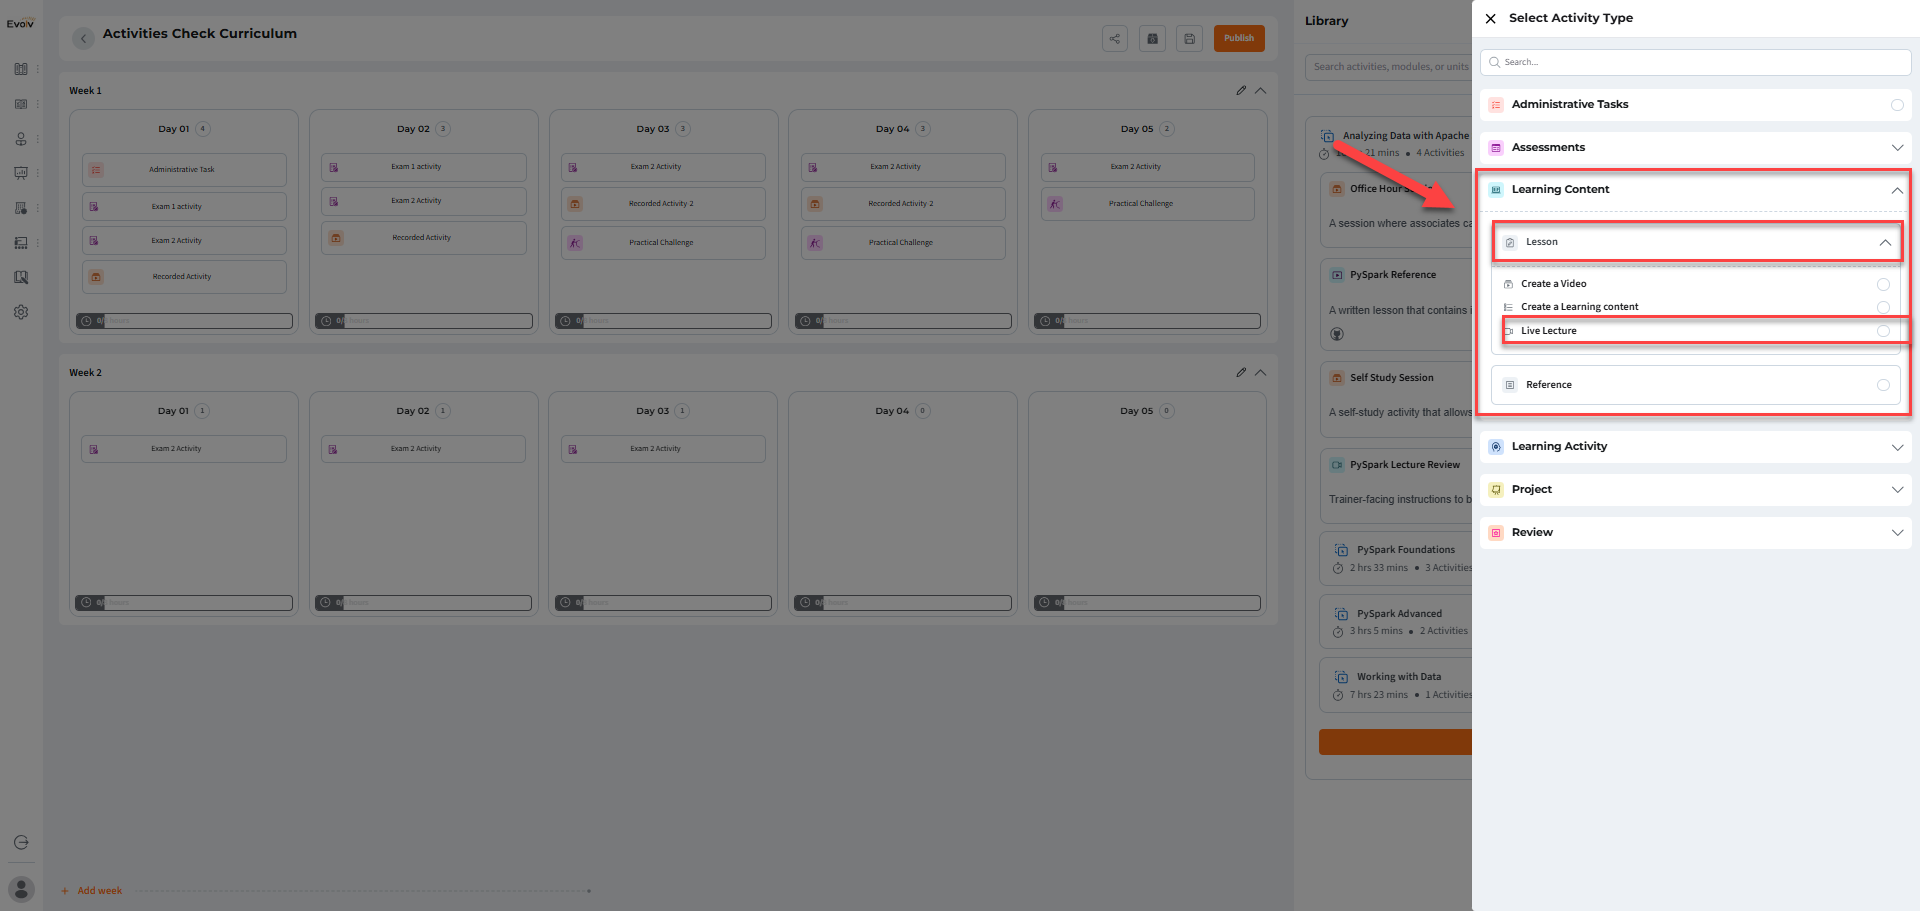
Task: Open the Practical Challenge card in Week 1 Day 05
Action: (x=1148, y=204)
